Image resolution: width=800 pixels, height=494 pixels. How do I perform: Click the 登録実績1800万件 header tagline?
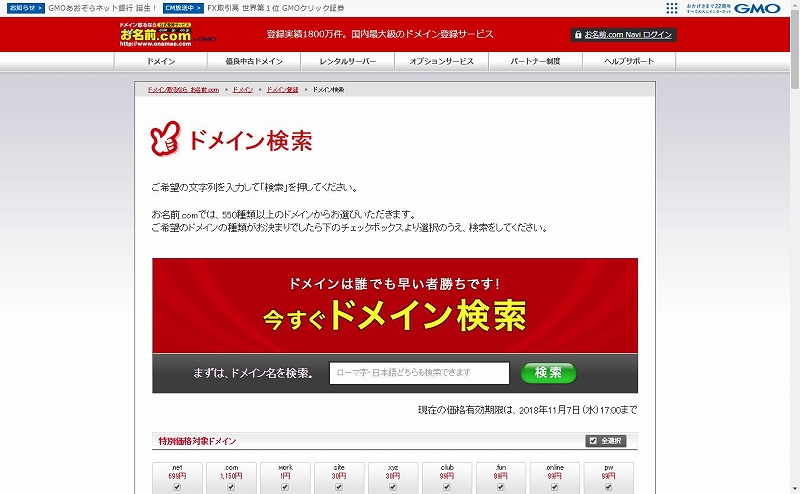point(380,34)
